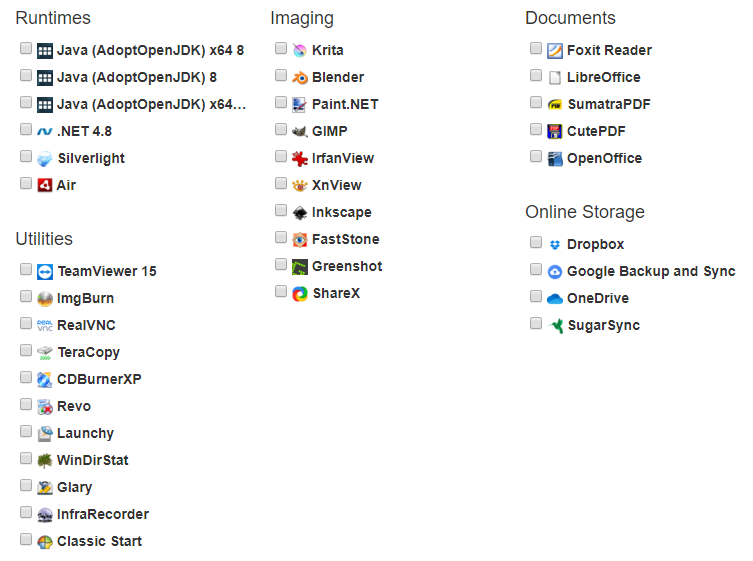Check the Dropbox checkbox
This screenshot has width=753, height=561.
[536, 242]
